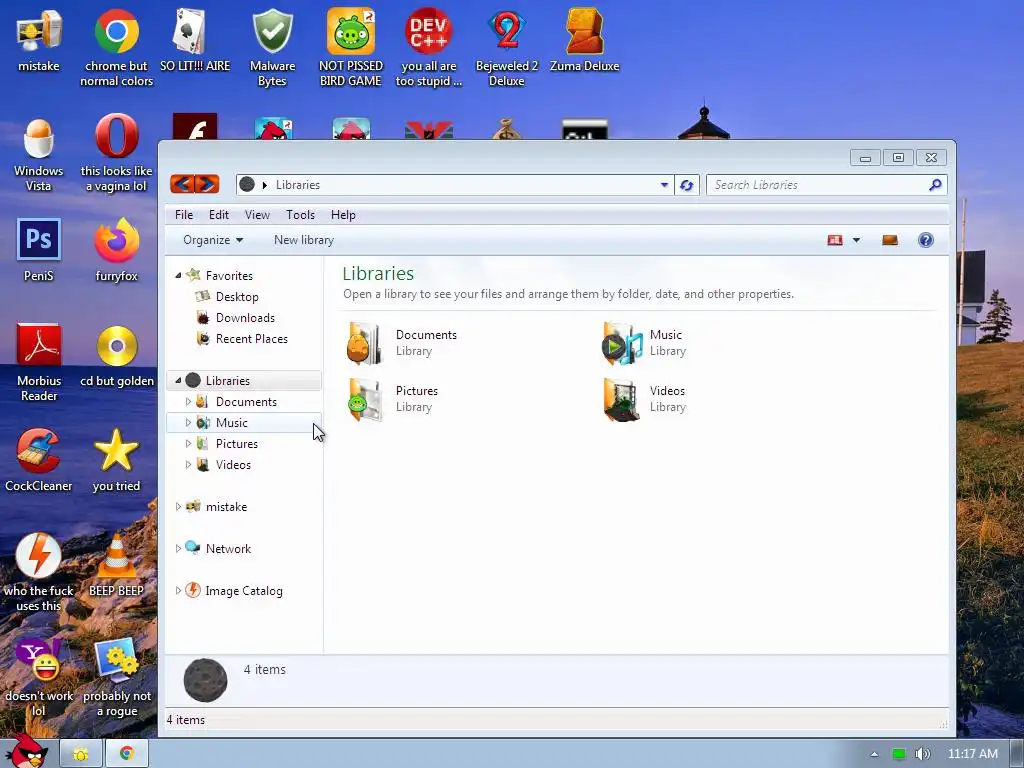Click the search magnifier icon
This screenshot has height=768, width=1024.
click(935, 185)
